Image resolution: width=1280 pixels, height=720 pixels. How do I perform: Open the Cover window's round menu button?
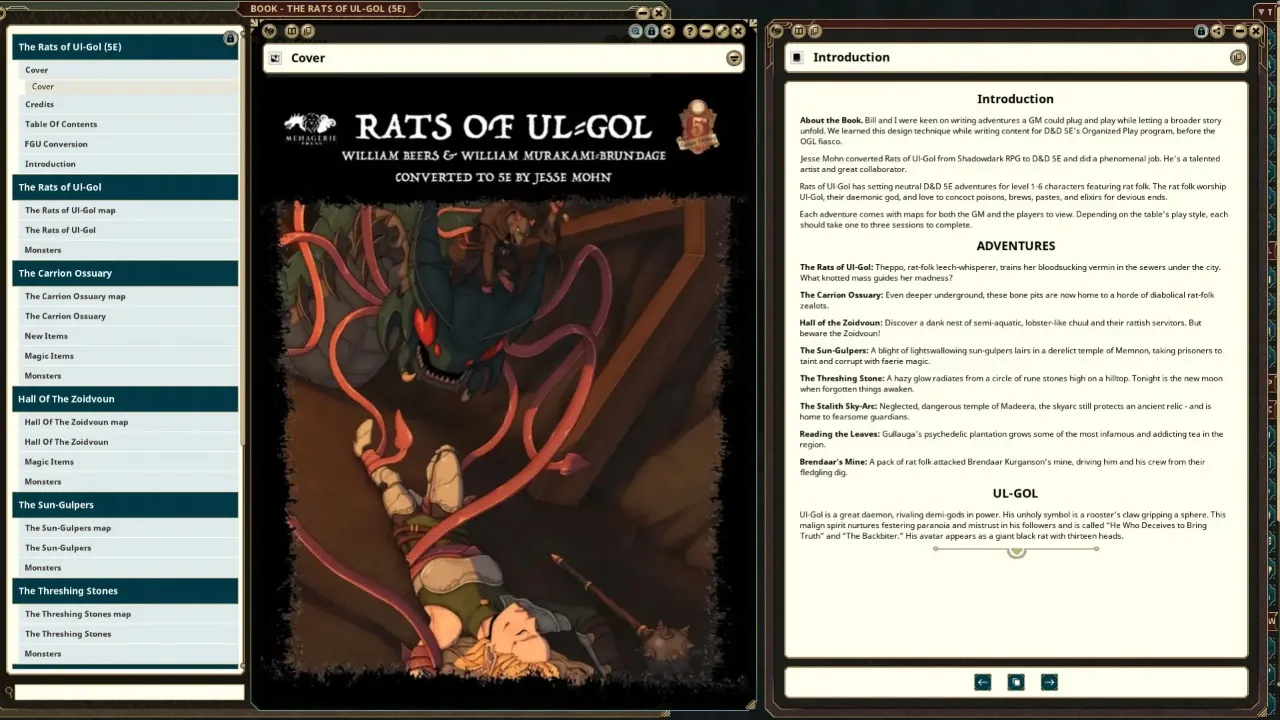pyautogui.click(x=734, y=58)
